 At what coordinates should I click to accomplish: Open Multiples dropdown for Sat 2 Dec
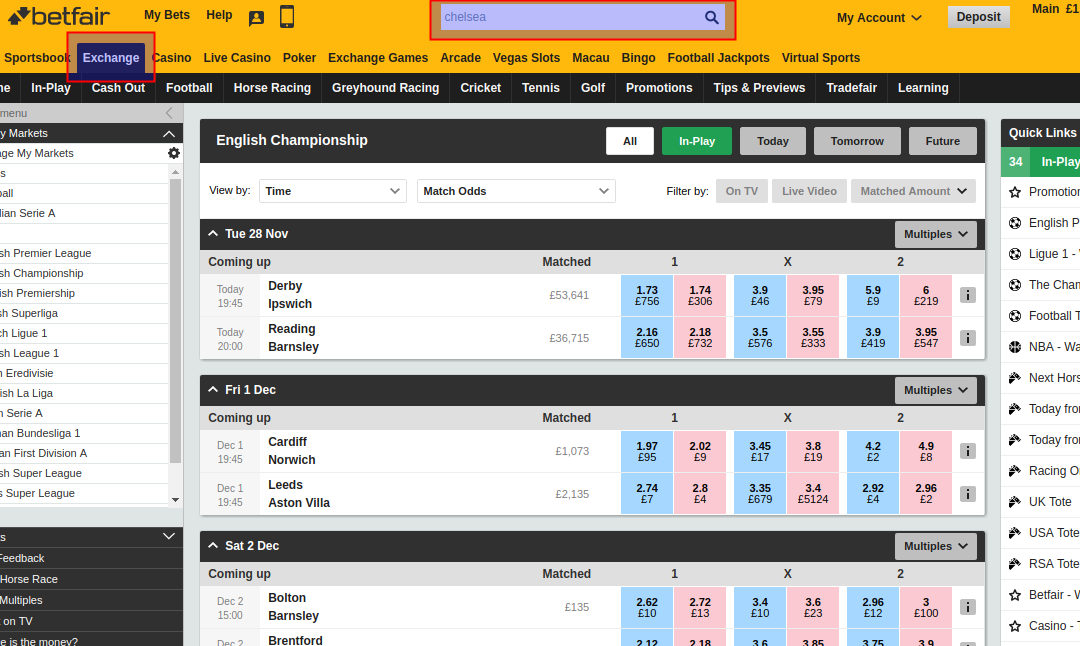click(x=935, y=546)
